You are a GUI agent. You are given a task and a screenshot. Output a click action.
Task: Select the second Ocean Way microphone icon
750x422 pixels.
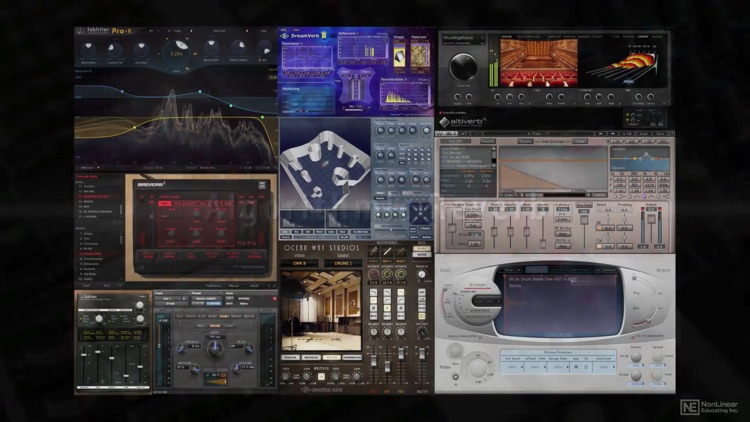[x=387, y=251]
